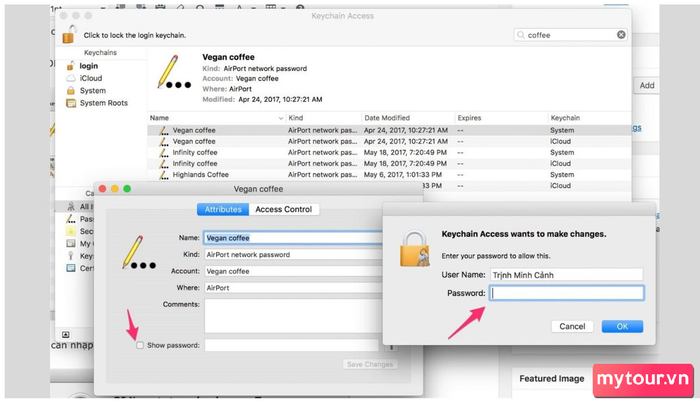
Task: Close the Vegan coffee window with red button
Action: point(102,189)
